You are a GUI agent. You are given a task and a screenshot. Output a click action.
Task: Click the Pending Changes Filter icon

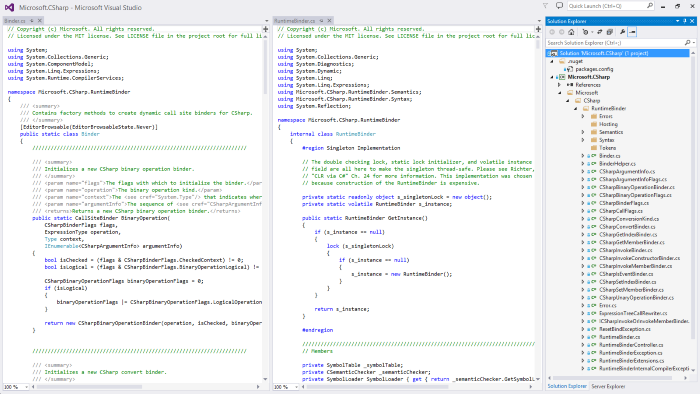[x=585, y=32]
